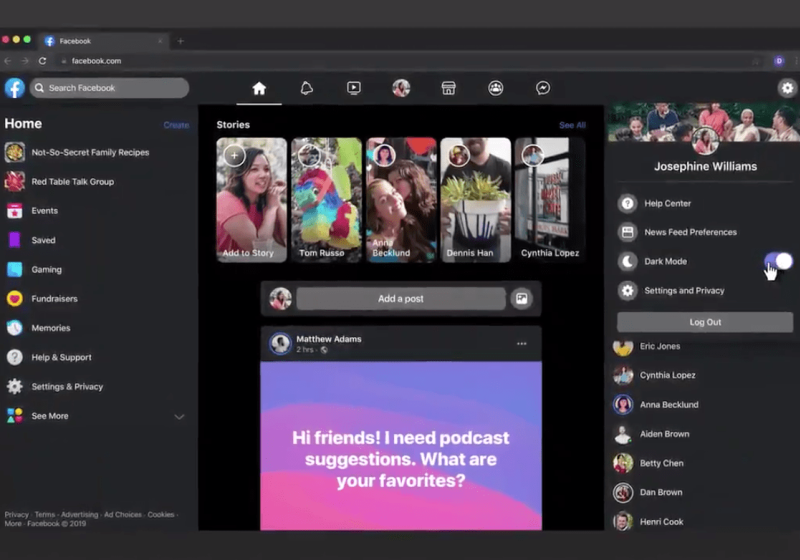This screenshot has width=800, height=560.
Task: Open the Messenger icon
Action: 543,88
